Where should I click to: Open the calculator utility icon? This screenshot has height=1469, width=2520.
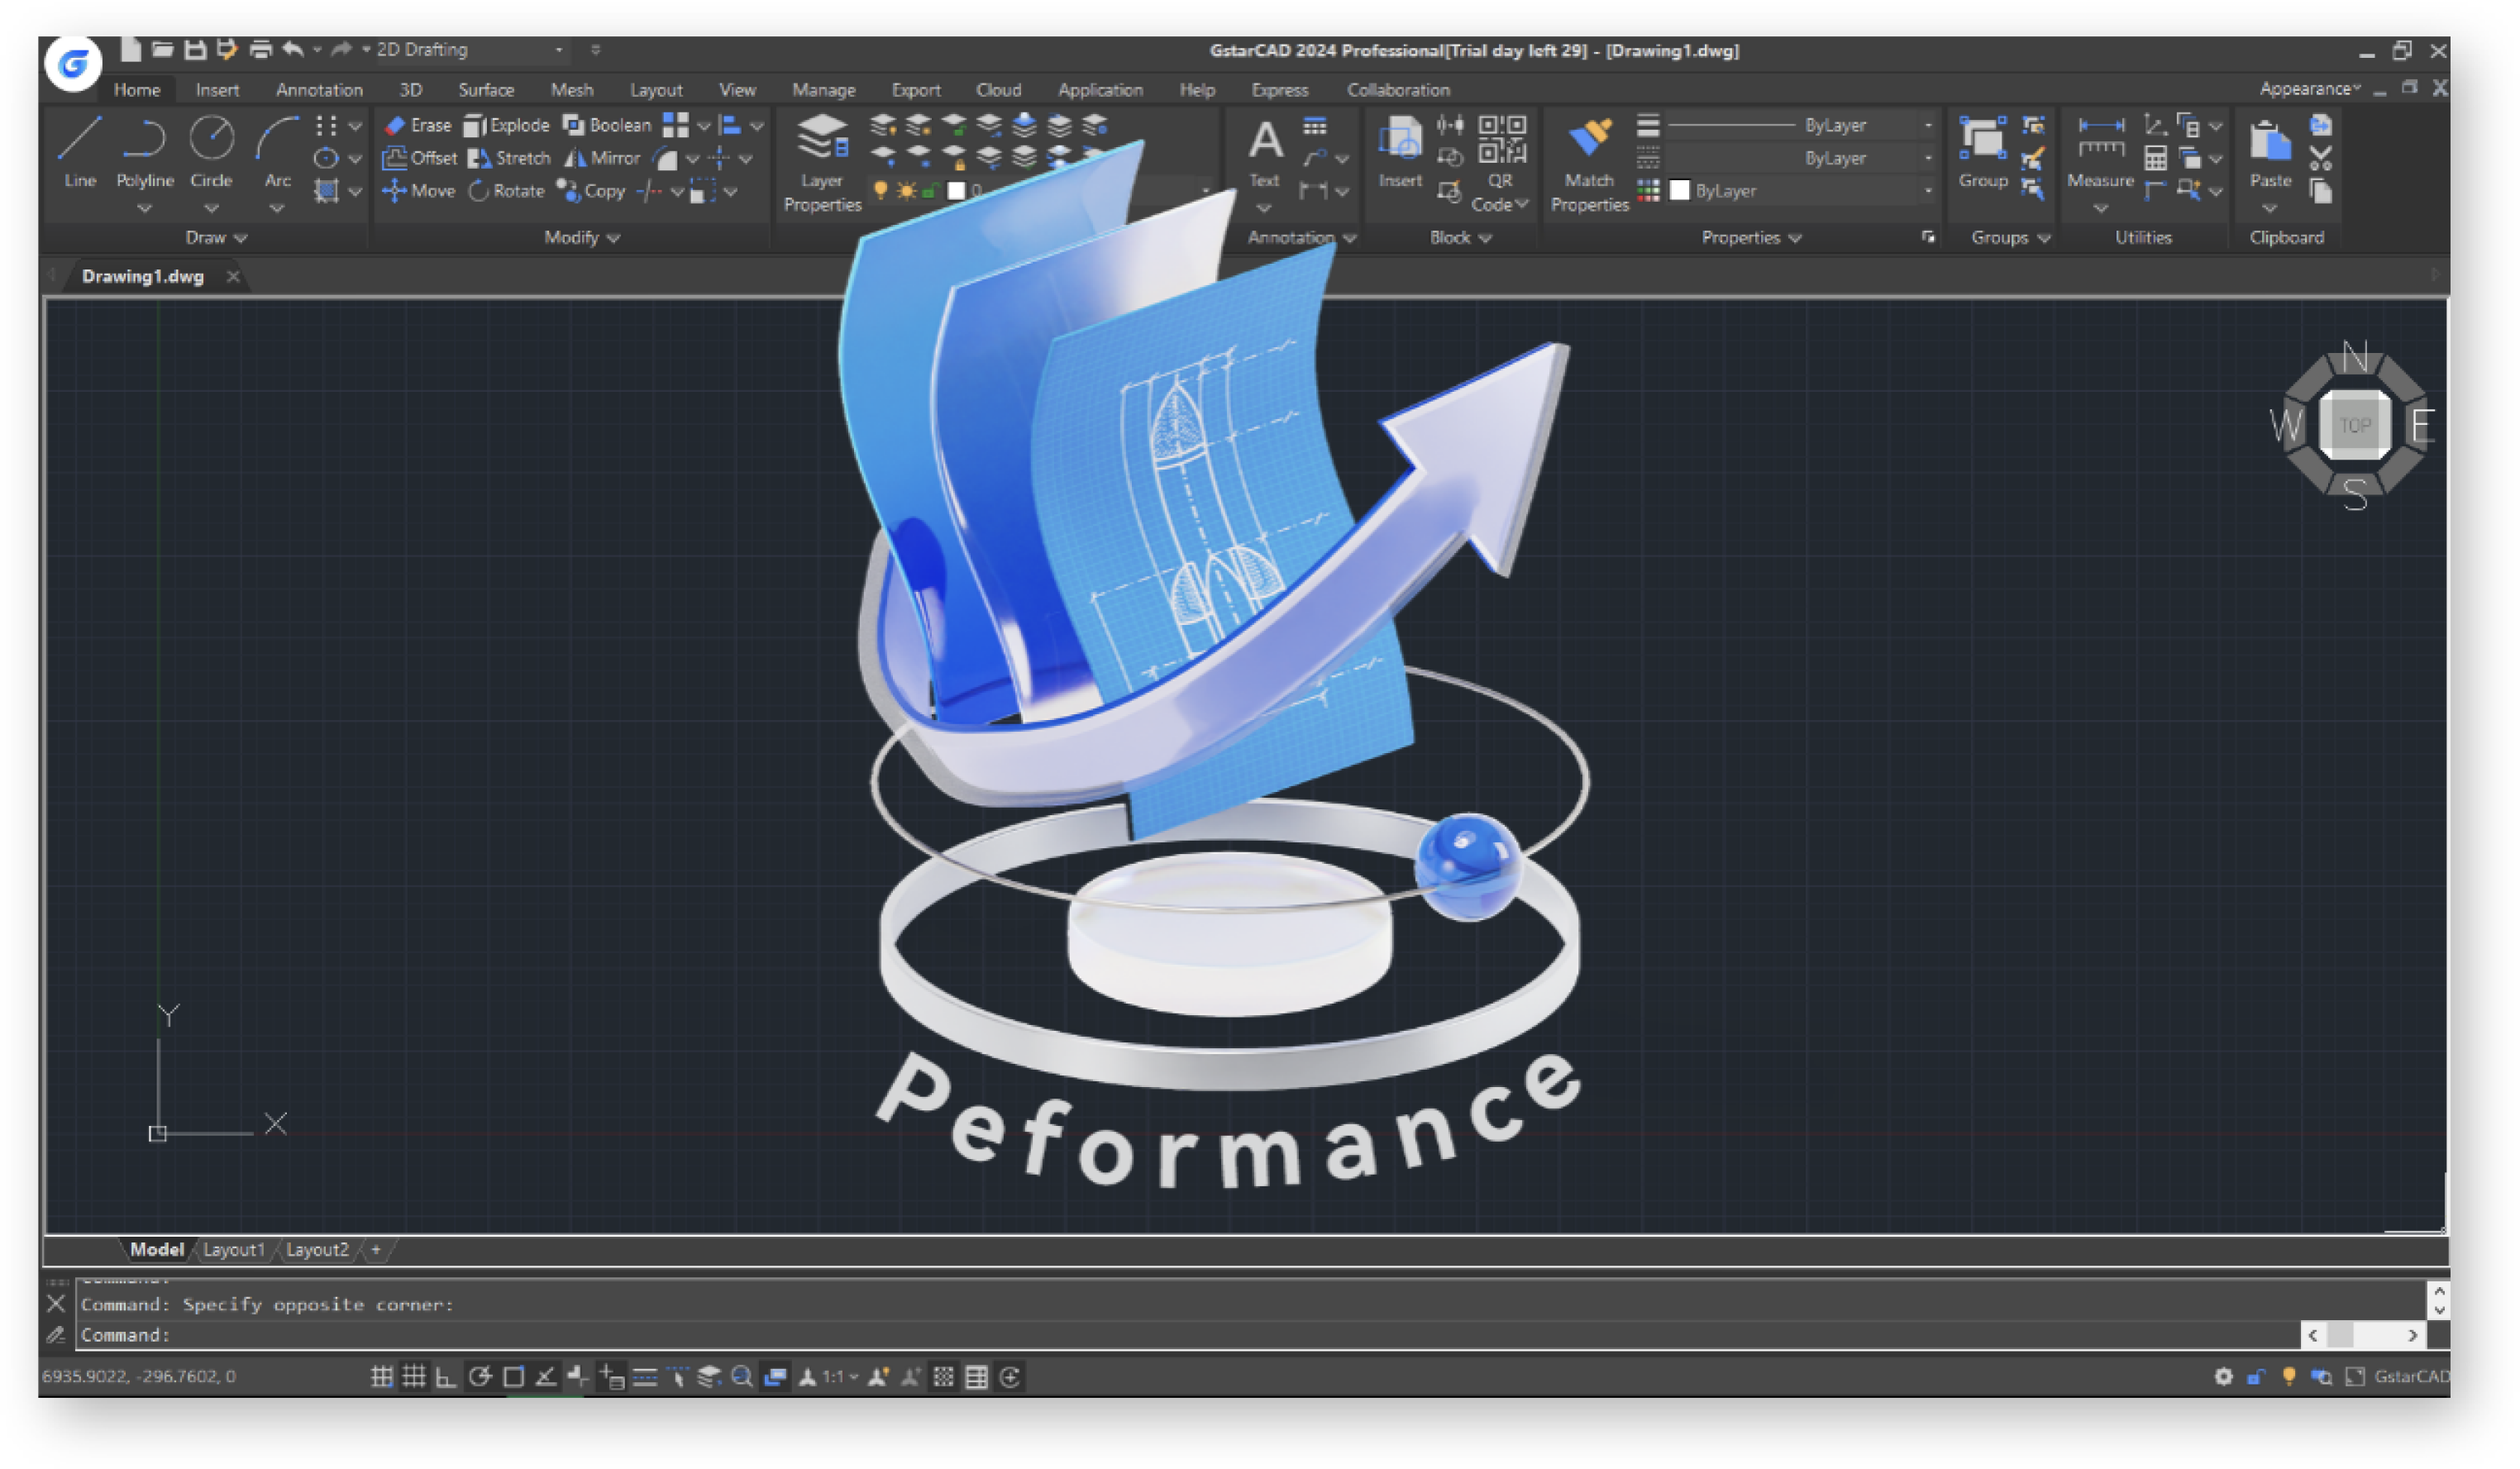[2155, 158]
